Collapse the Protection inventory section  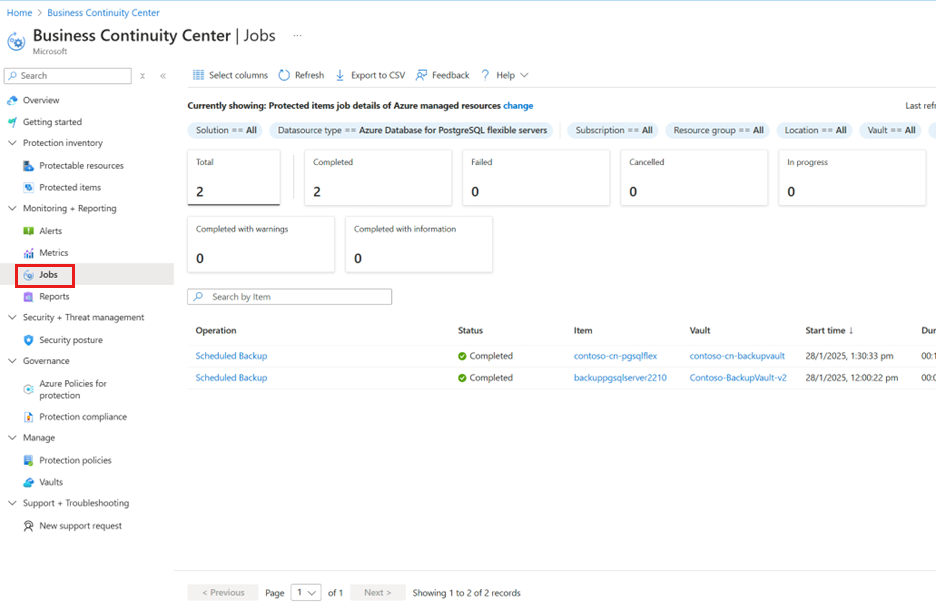(x=12, y=143)
